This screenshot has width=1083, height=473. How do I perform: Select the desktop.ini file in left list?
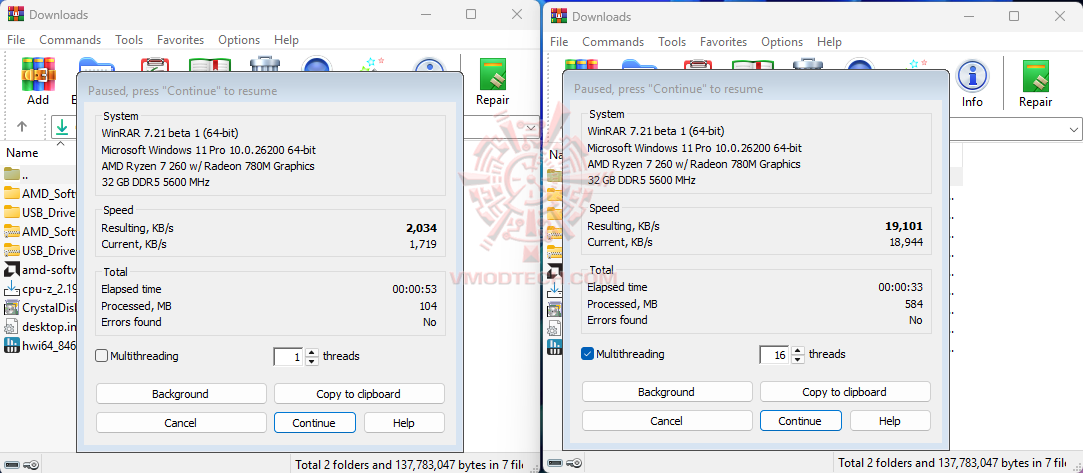(39, 327)
